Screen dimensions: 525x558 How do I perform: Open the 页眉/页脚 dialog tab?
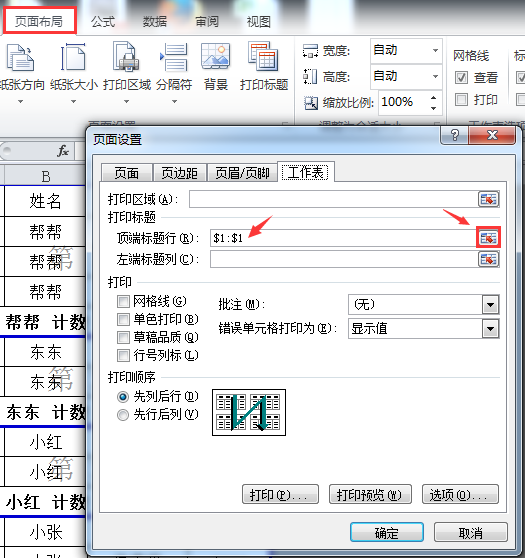pyautogui.click(x=242, y=173)
